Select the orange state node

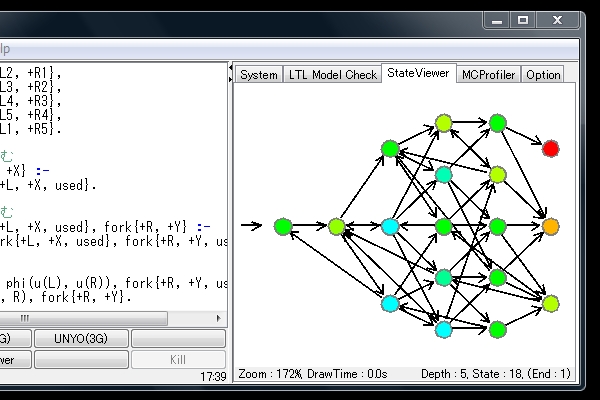coord(550,227)
